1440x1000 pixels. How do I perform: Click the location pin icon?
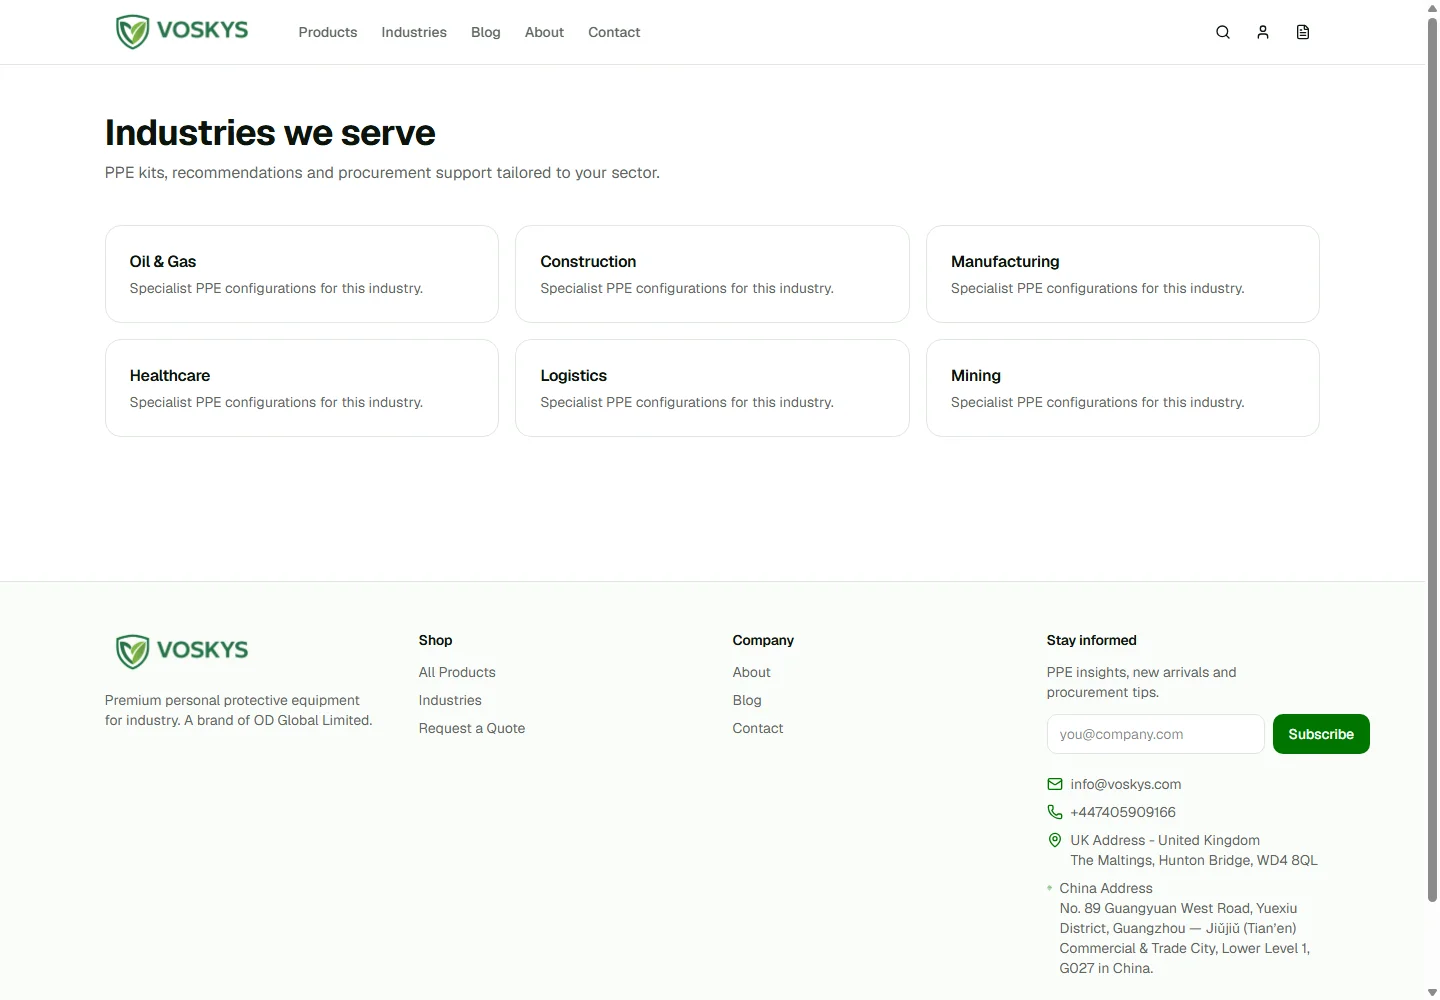click(1055, 840)
